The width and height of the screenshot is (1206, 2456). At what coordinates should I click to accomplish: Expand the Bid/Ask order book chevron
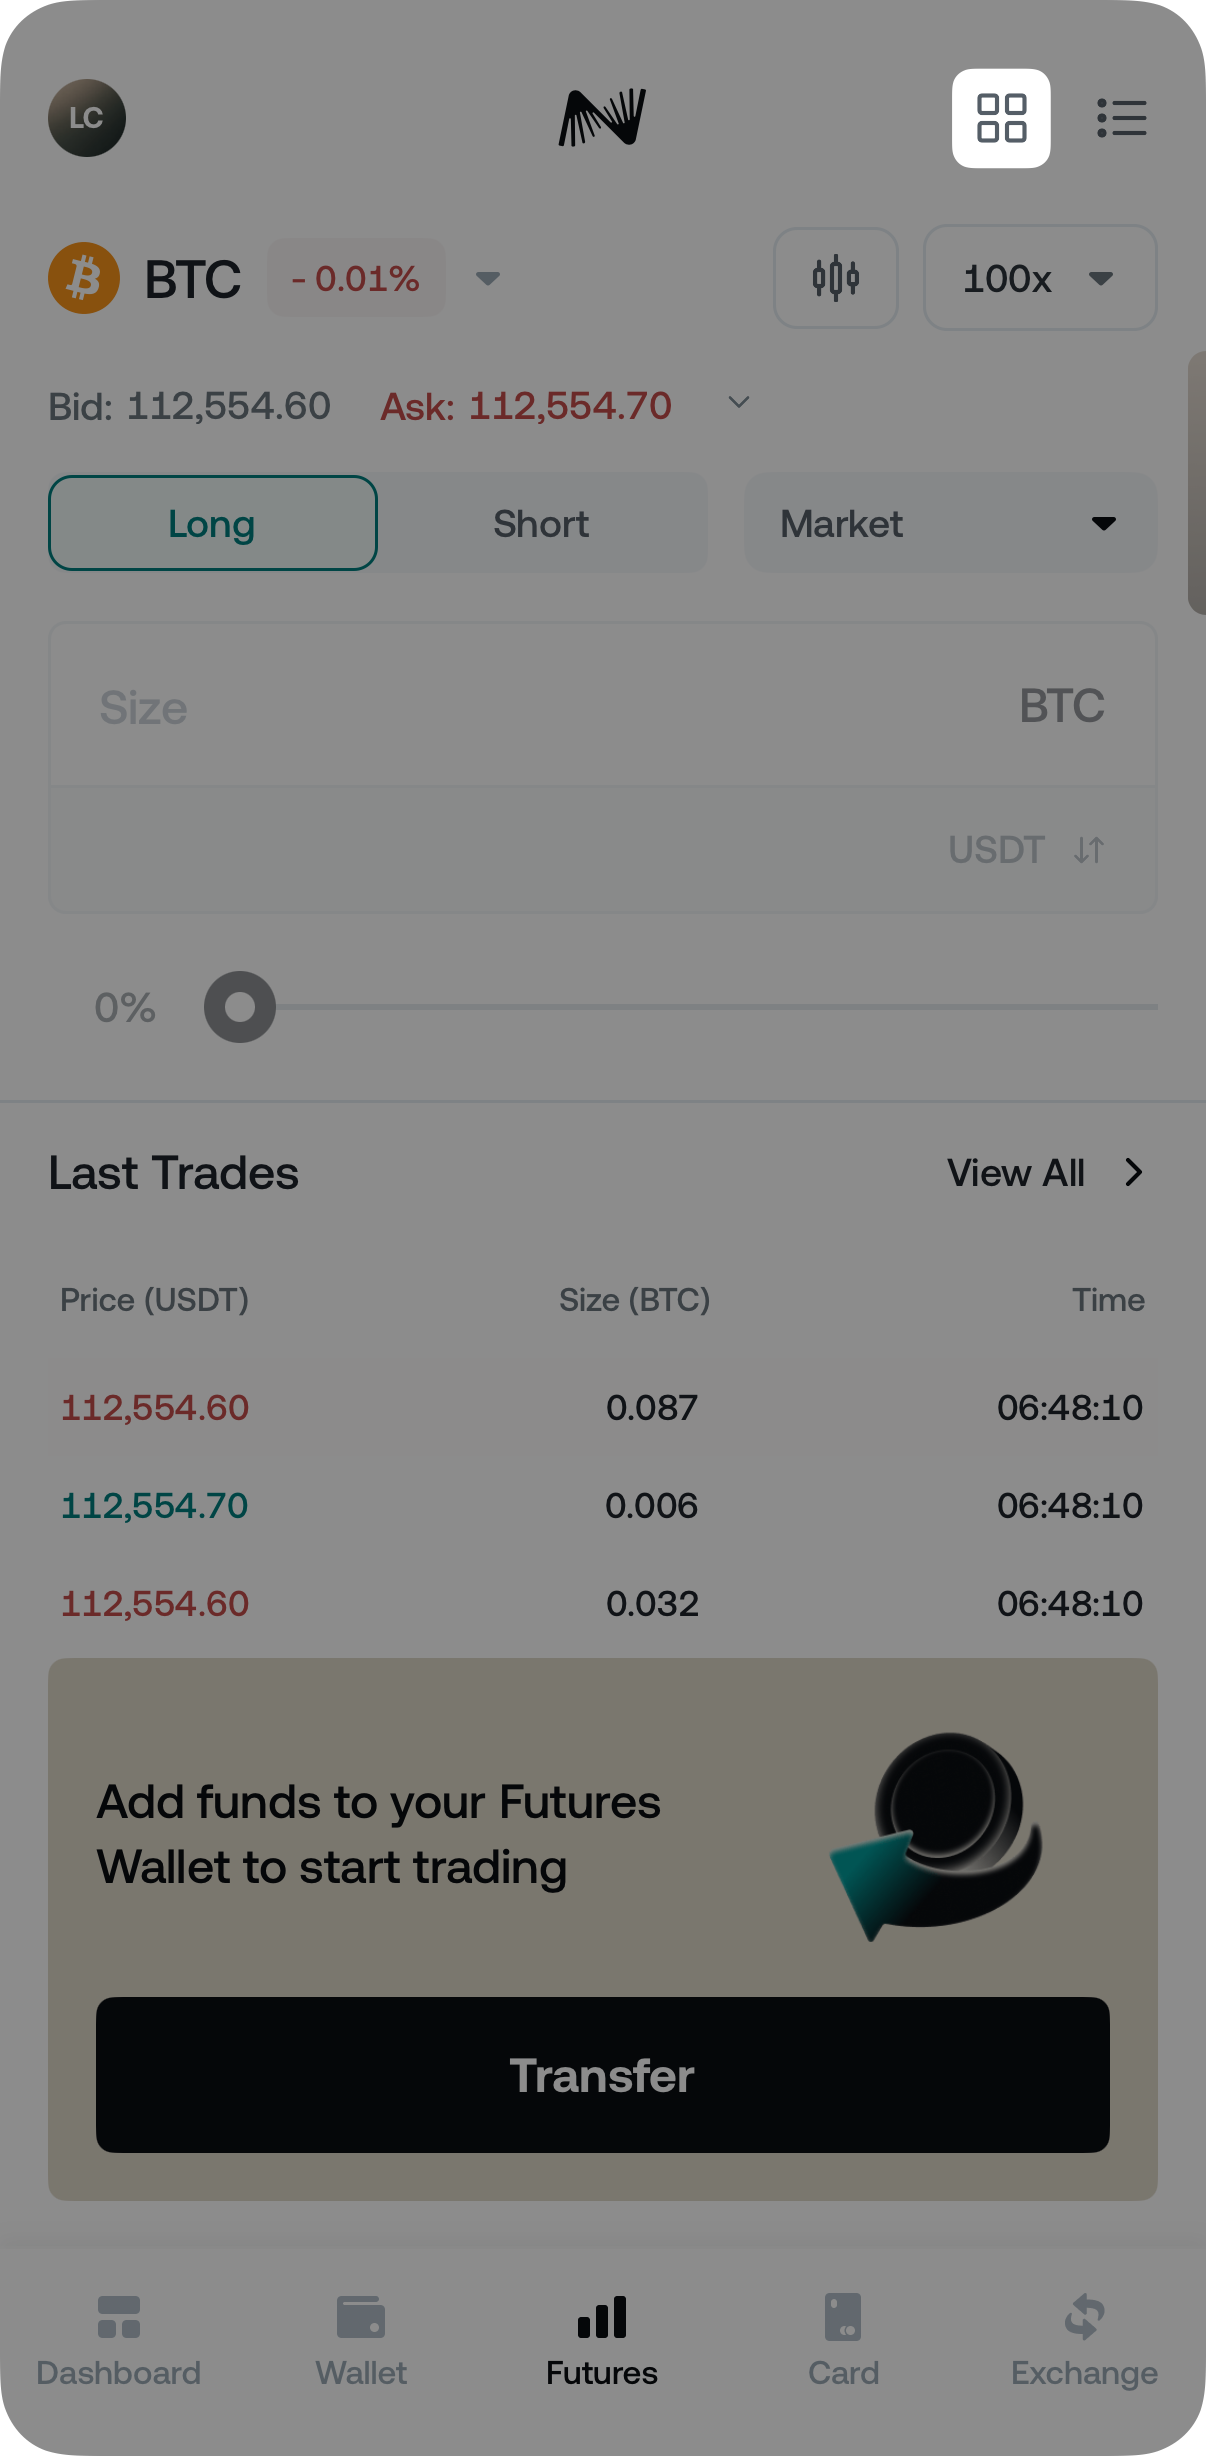pos(739,403)
